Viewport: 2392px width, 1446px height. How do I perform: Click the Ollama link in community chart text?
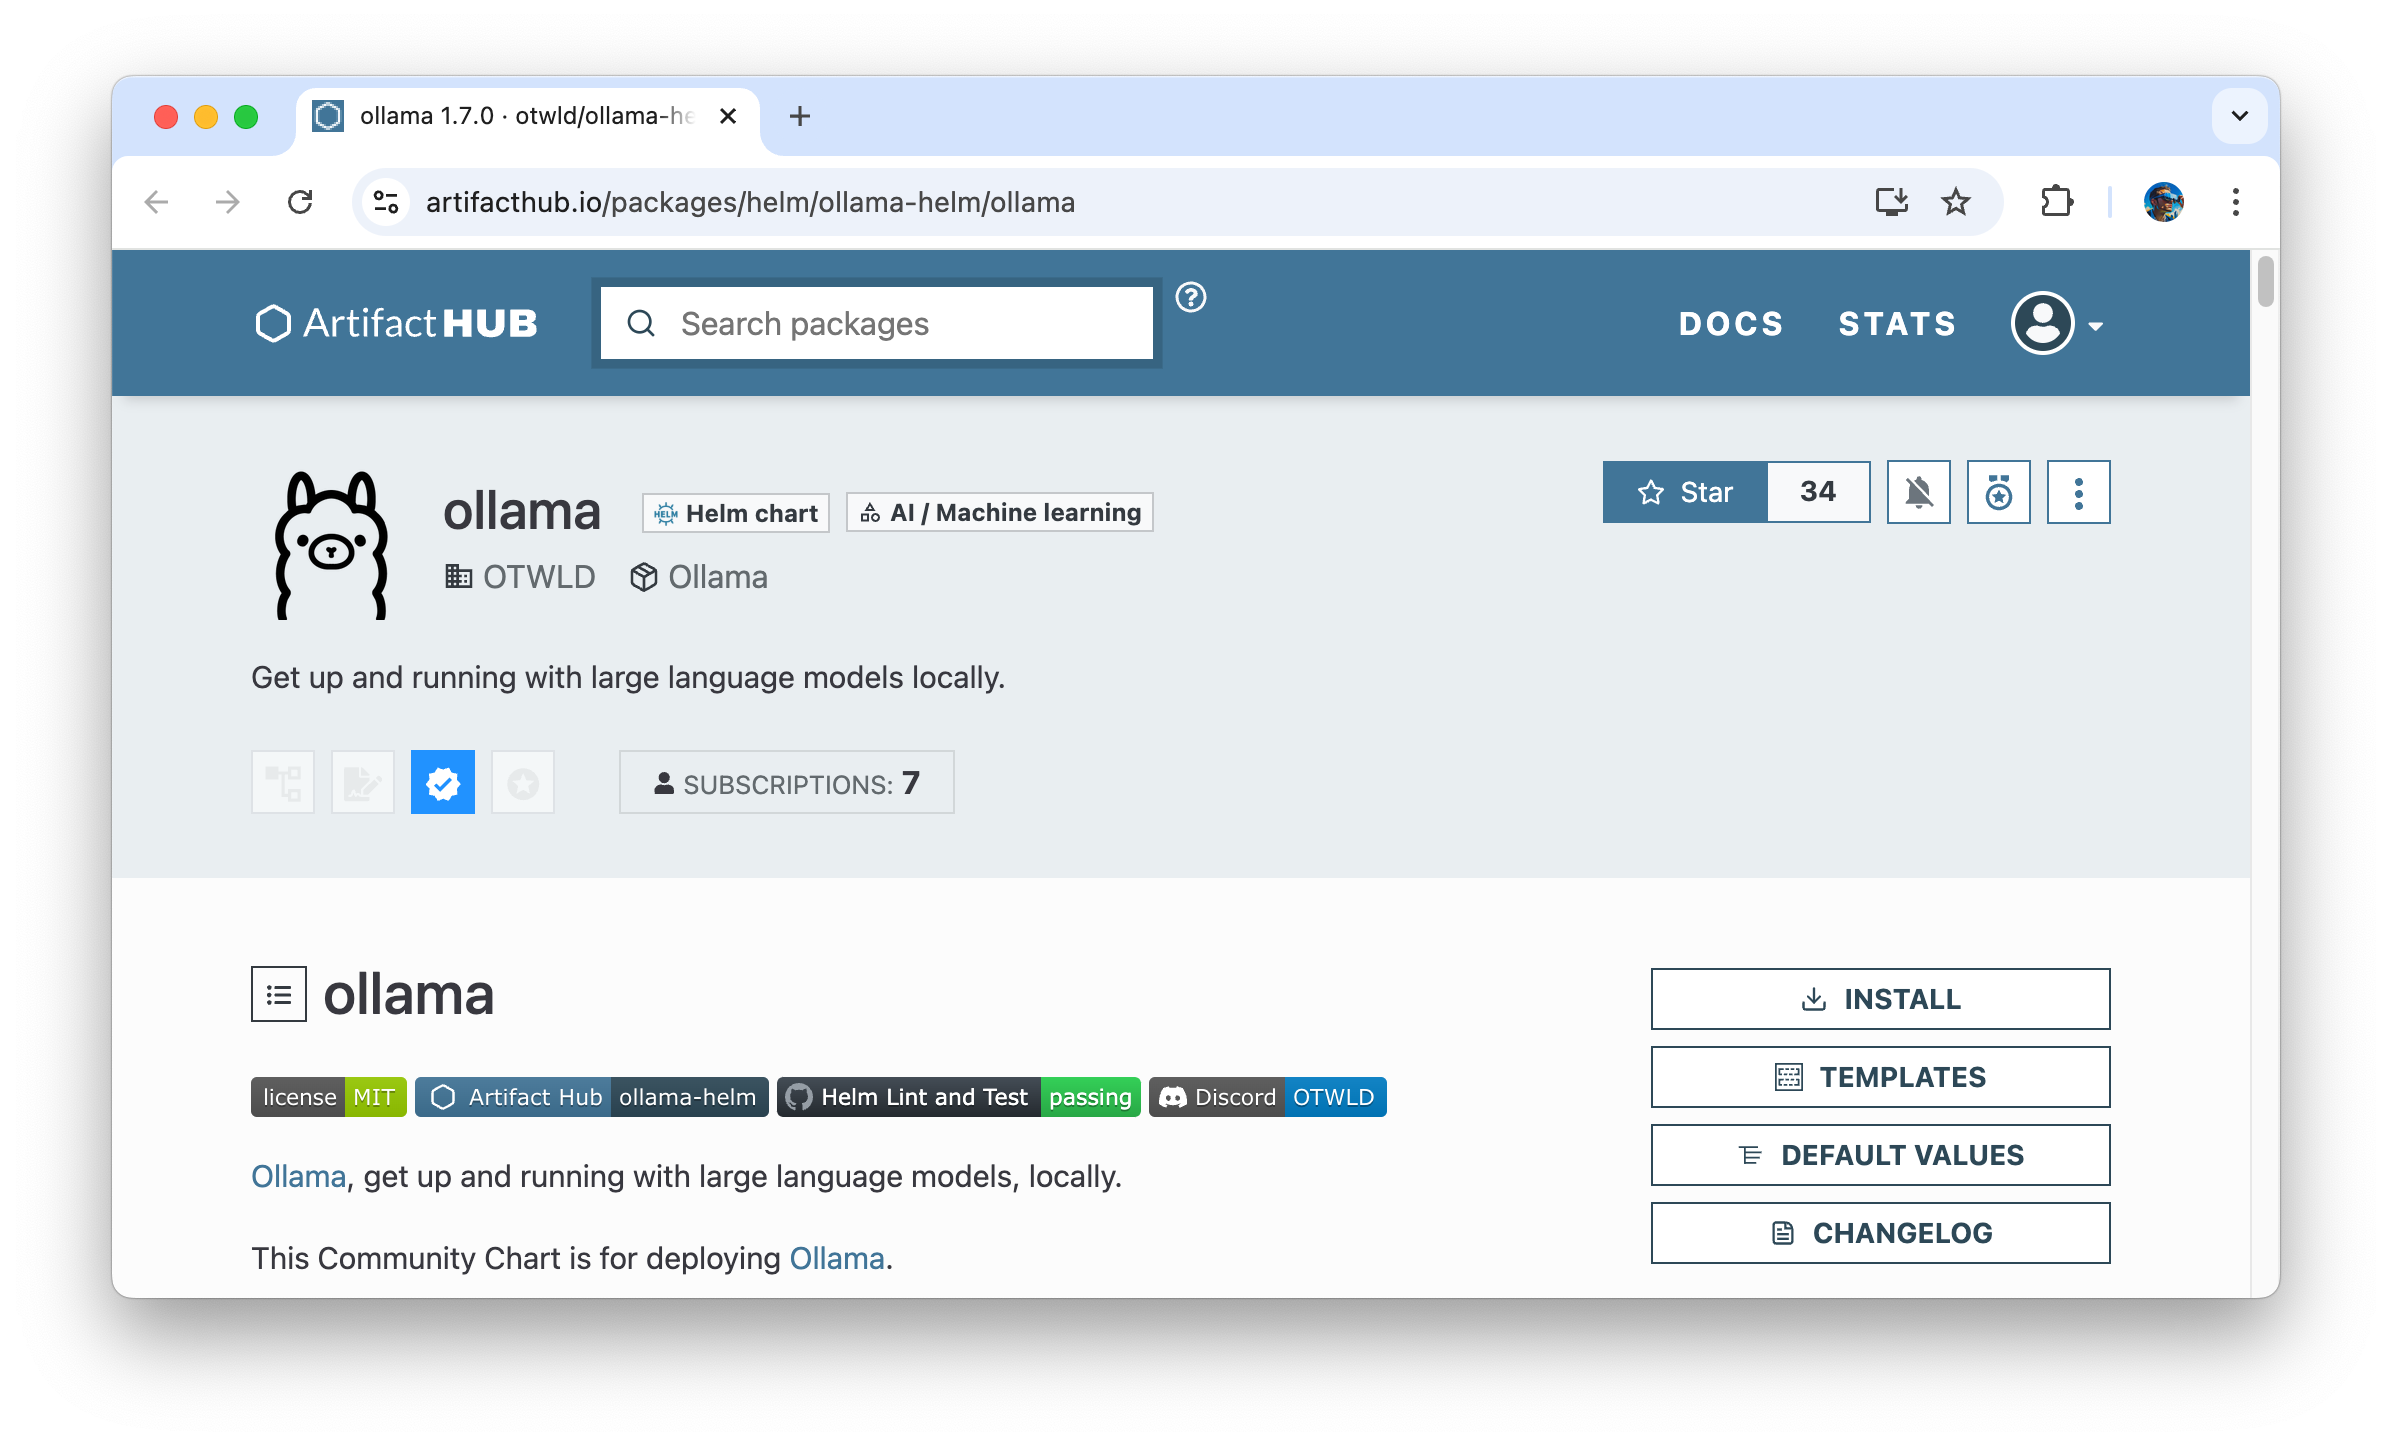pos(834,1258)
